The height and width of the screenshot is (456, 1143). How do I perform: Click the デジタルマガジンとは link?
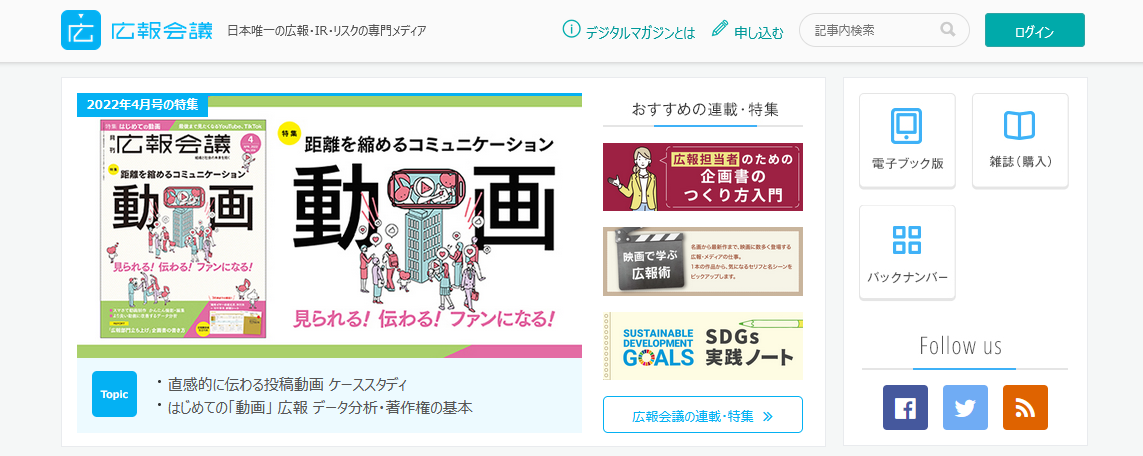tap(641, 32)
